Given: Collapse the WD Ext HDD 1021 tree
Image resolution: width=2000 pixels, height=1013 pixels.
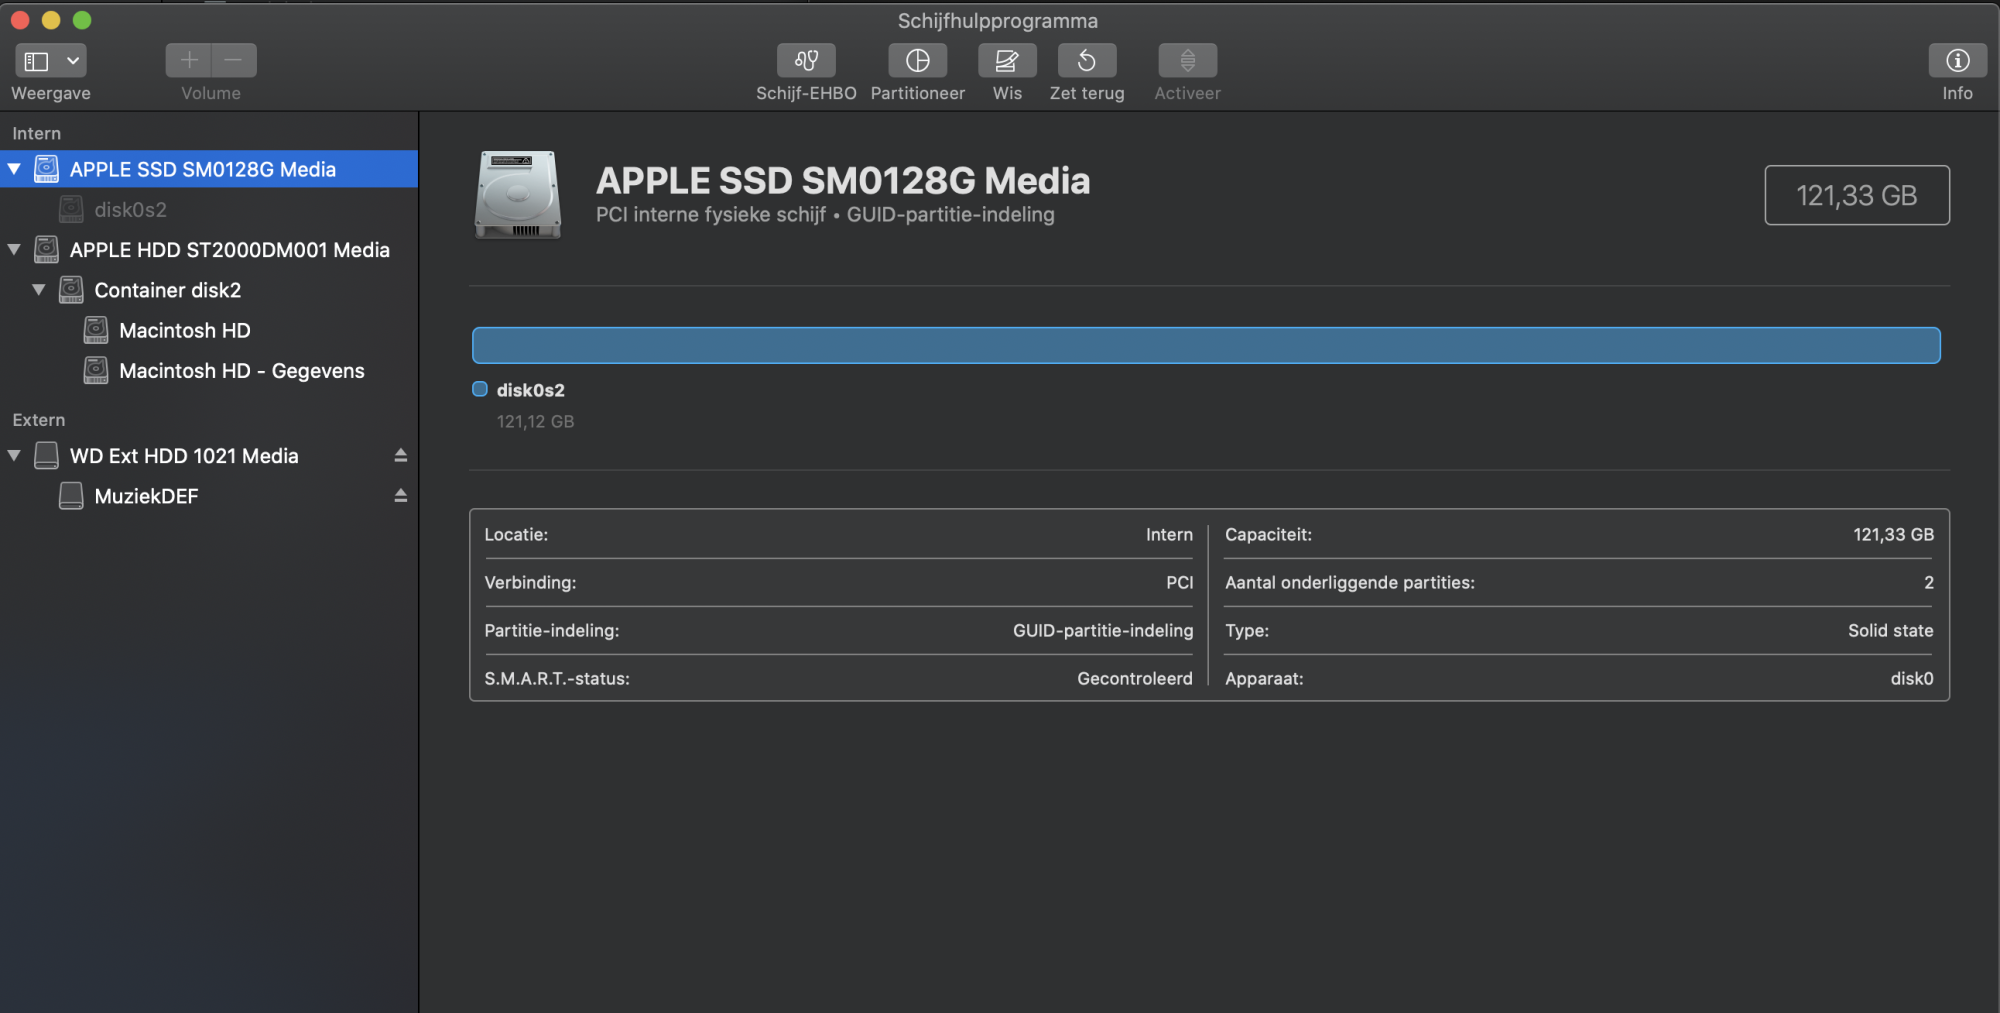Looking at the screenshot, I should (x=15, y=456).
